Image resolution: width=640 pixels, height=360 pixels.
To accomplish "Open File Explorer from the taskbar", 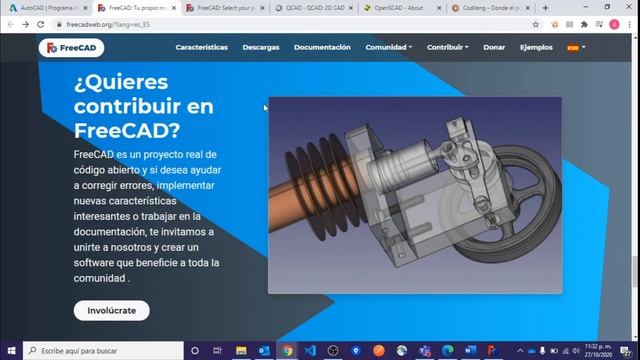I will point(241,351).
